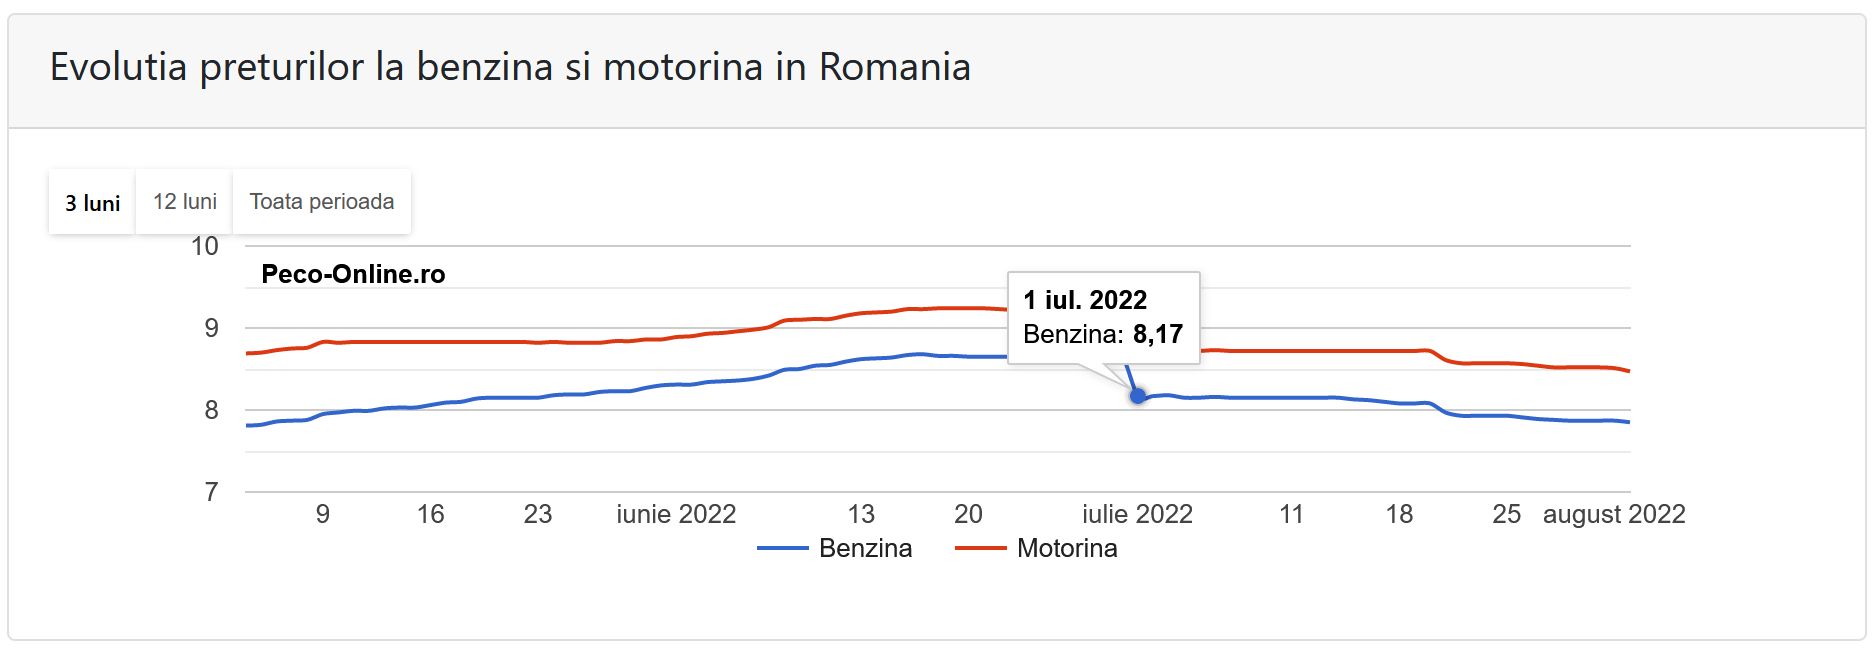Click the Benzina legend label

pyautogui.click(x=865, y=548)
